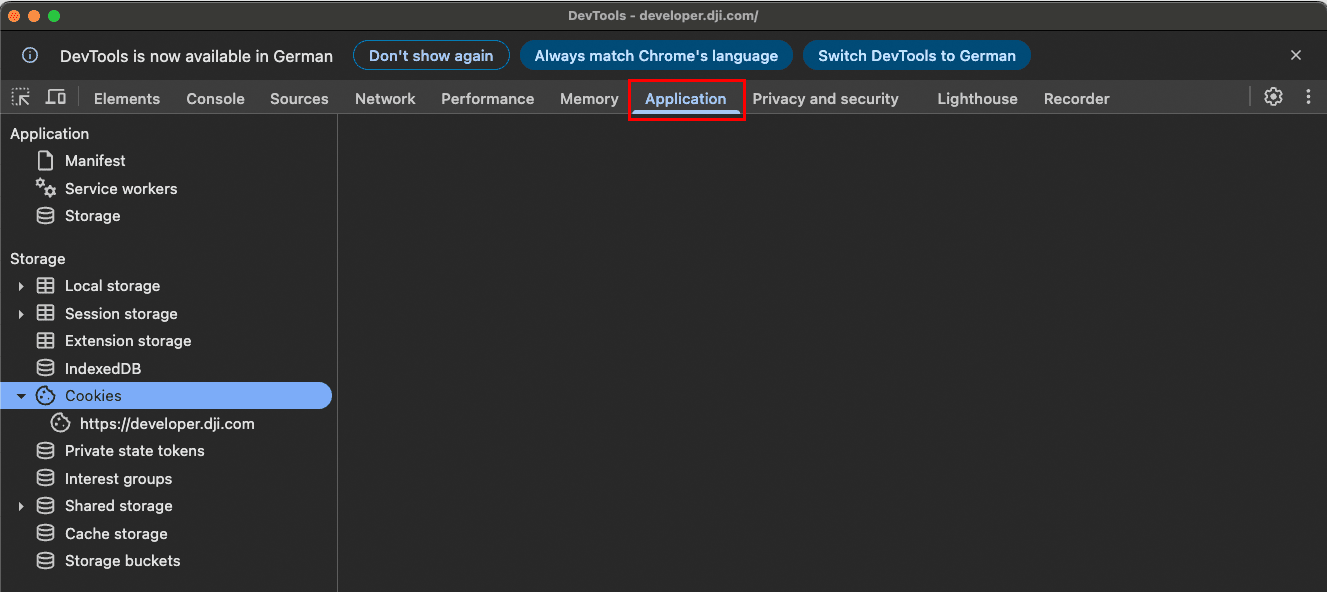Open DevTools settings gear
Screen dimensions: 1327x592
tap(1273, 97)
